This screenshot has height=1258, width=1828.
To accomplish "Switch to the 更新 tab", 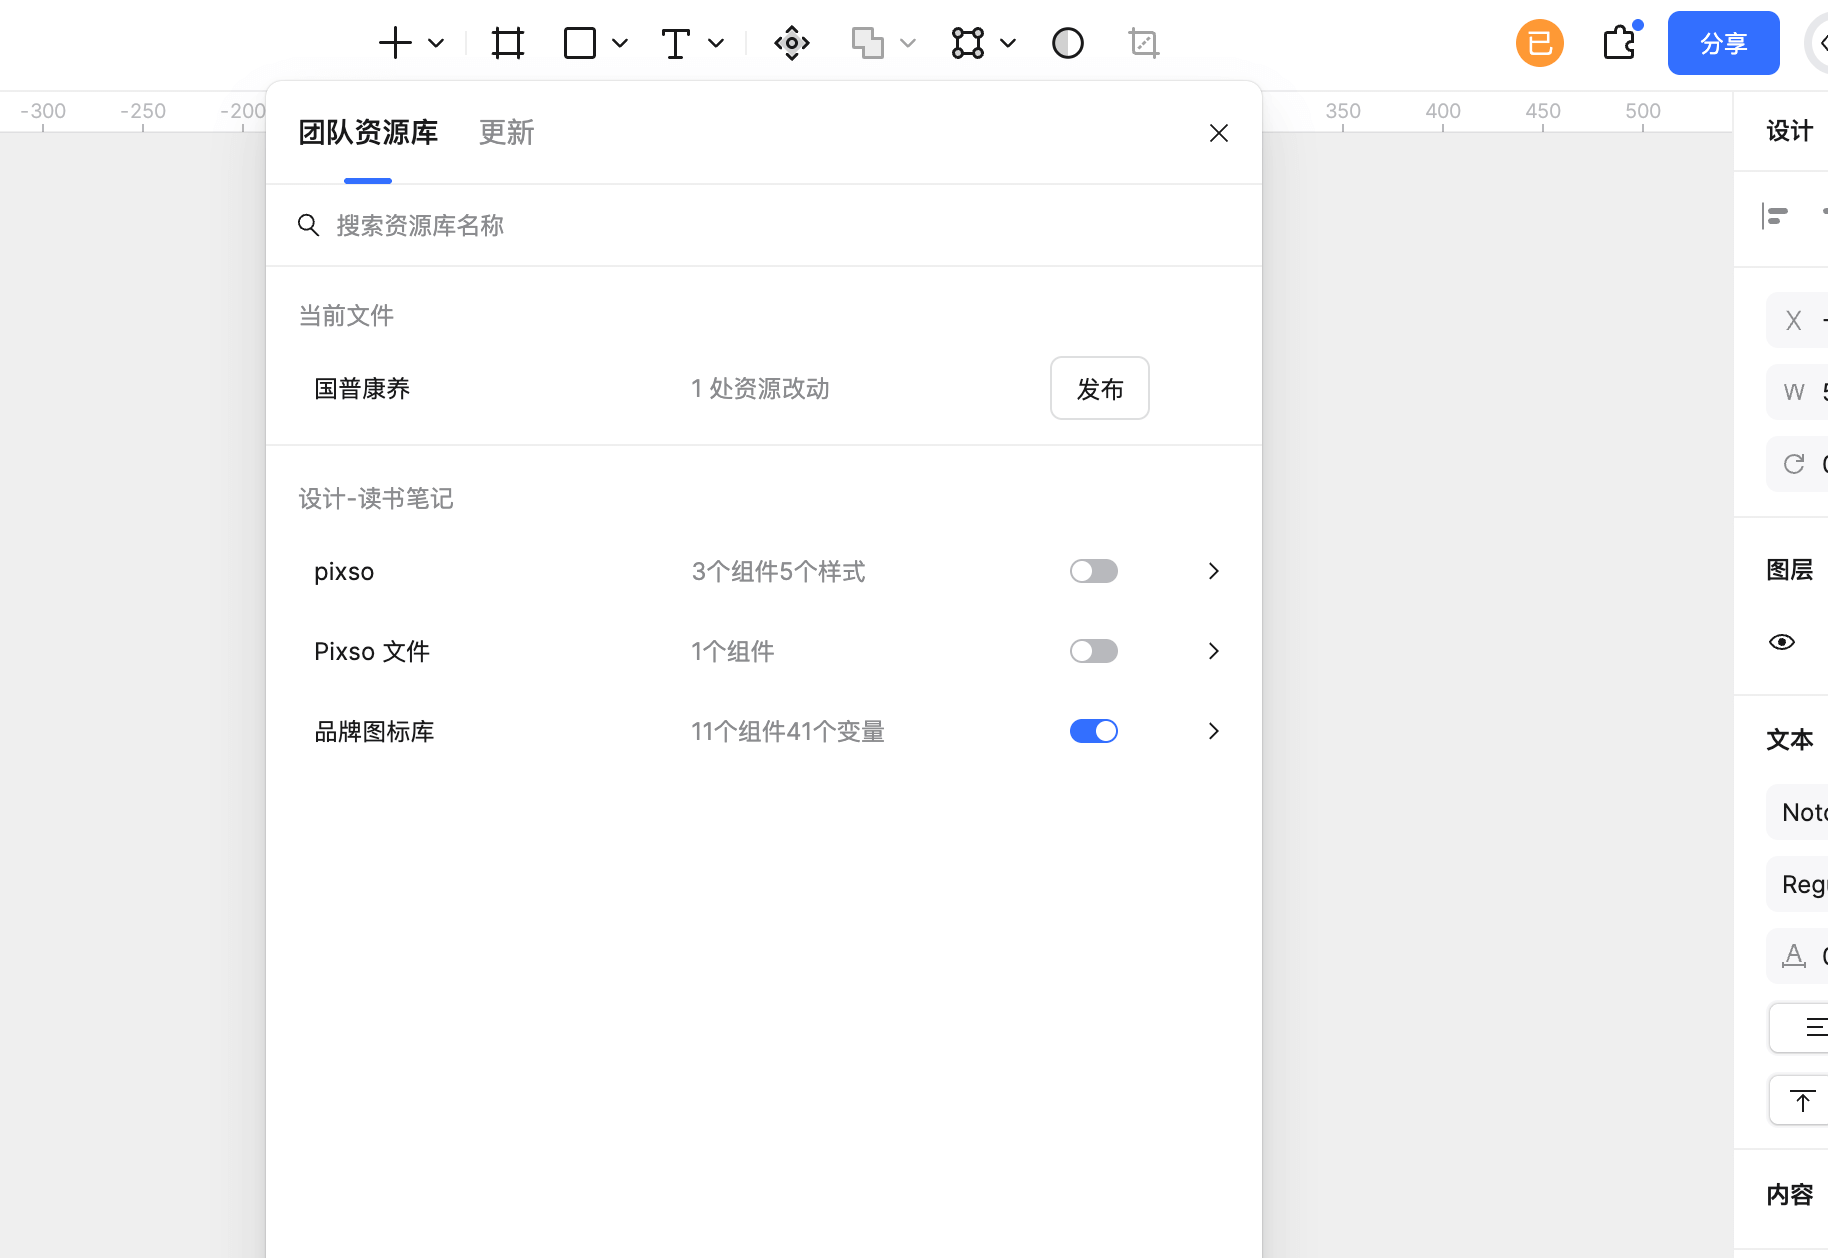I will pyautogui.click(x=506, y=133).
